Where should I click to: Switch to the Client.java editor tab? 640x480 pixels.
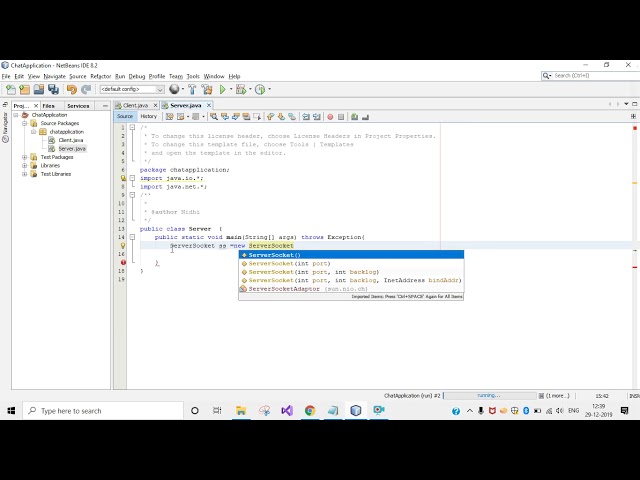click(136, 105)
